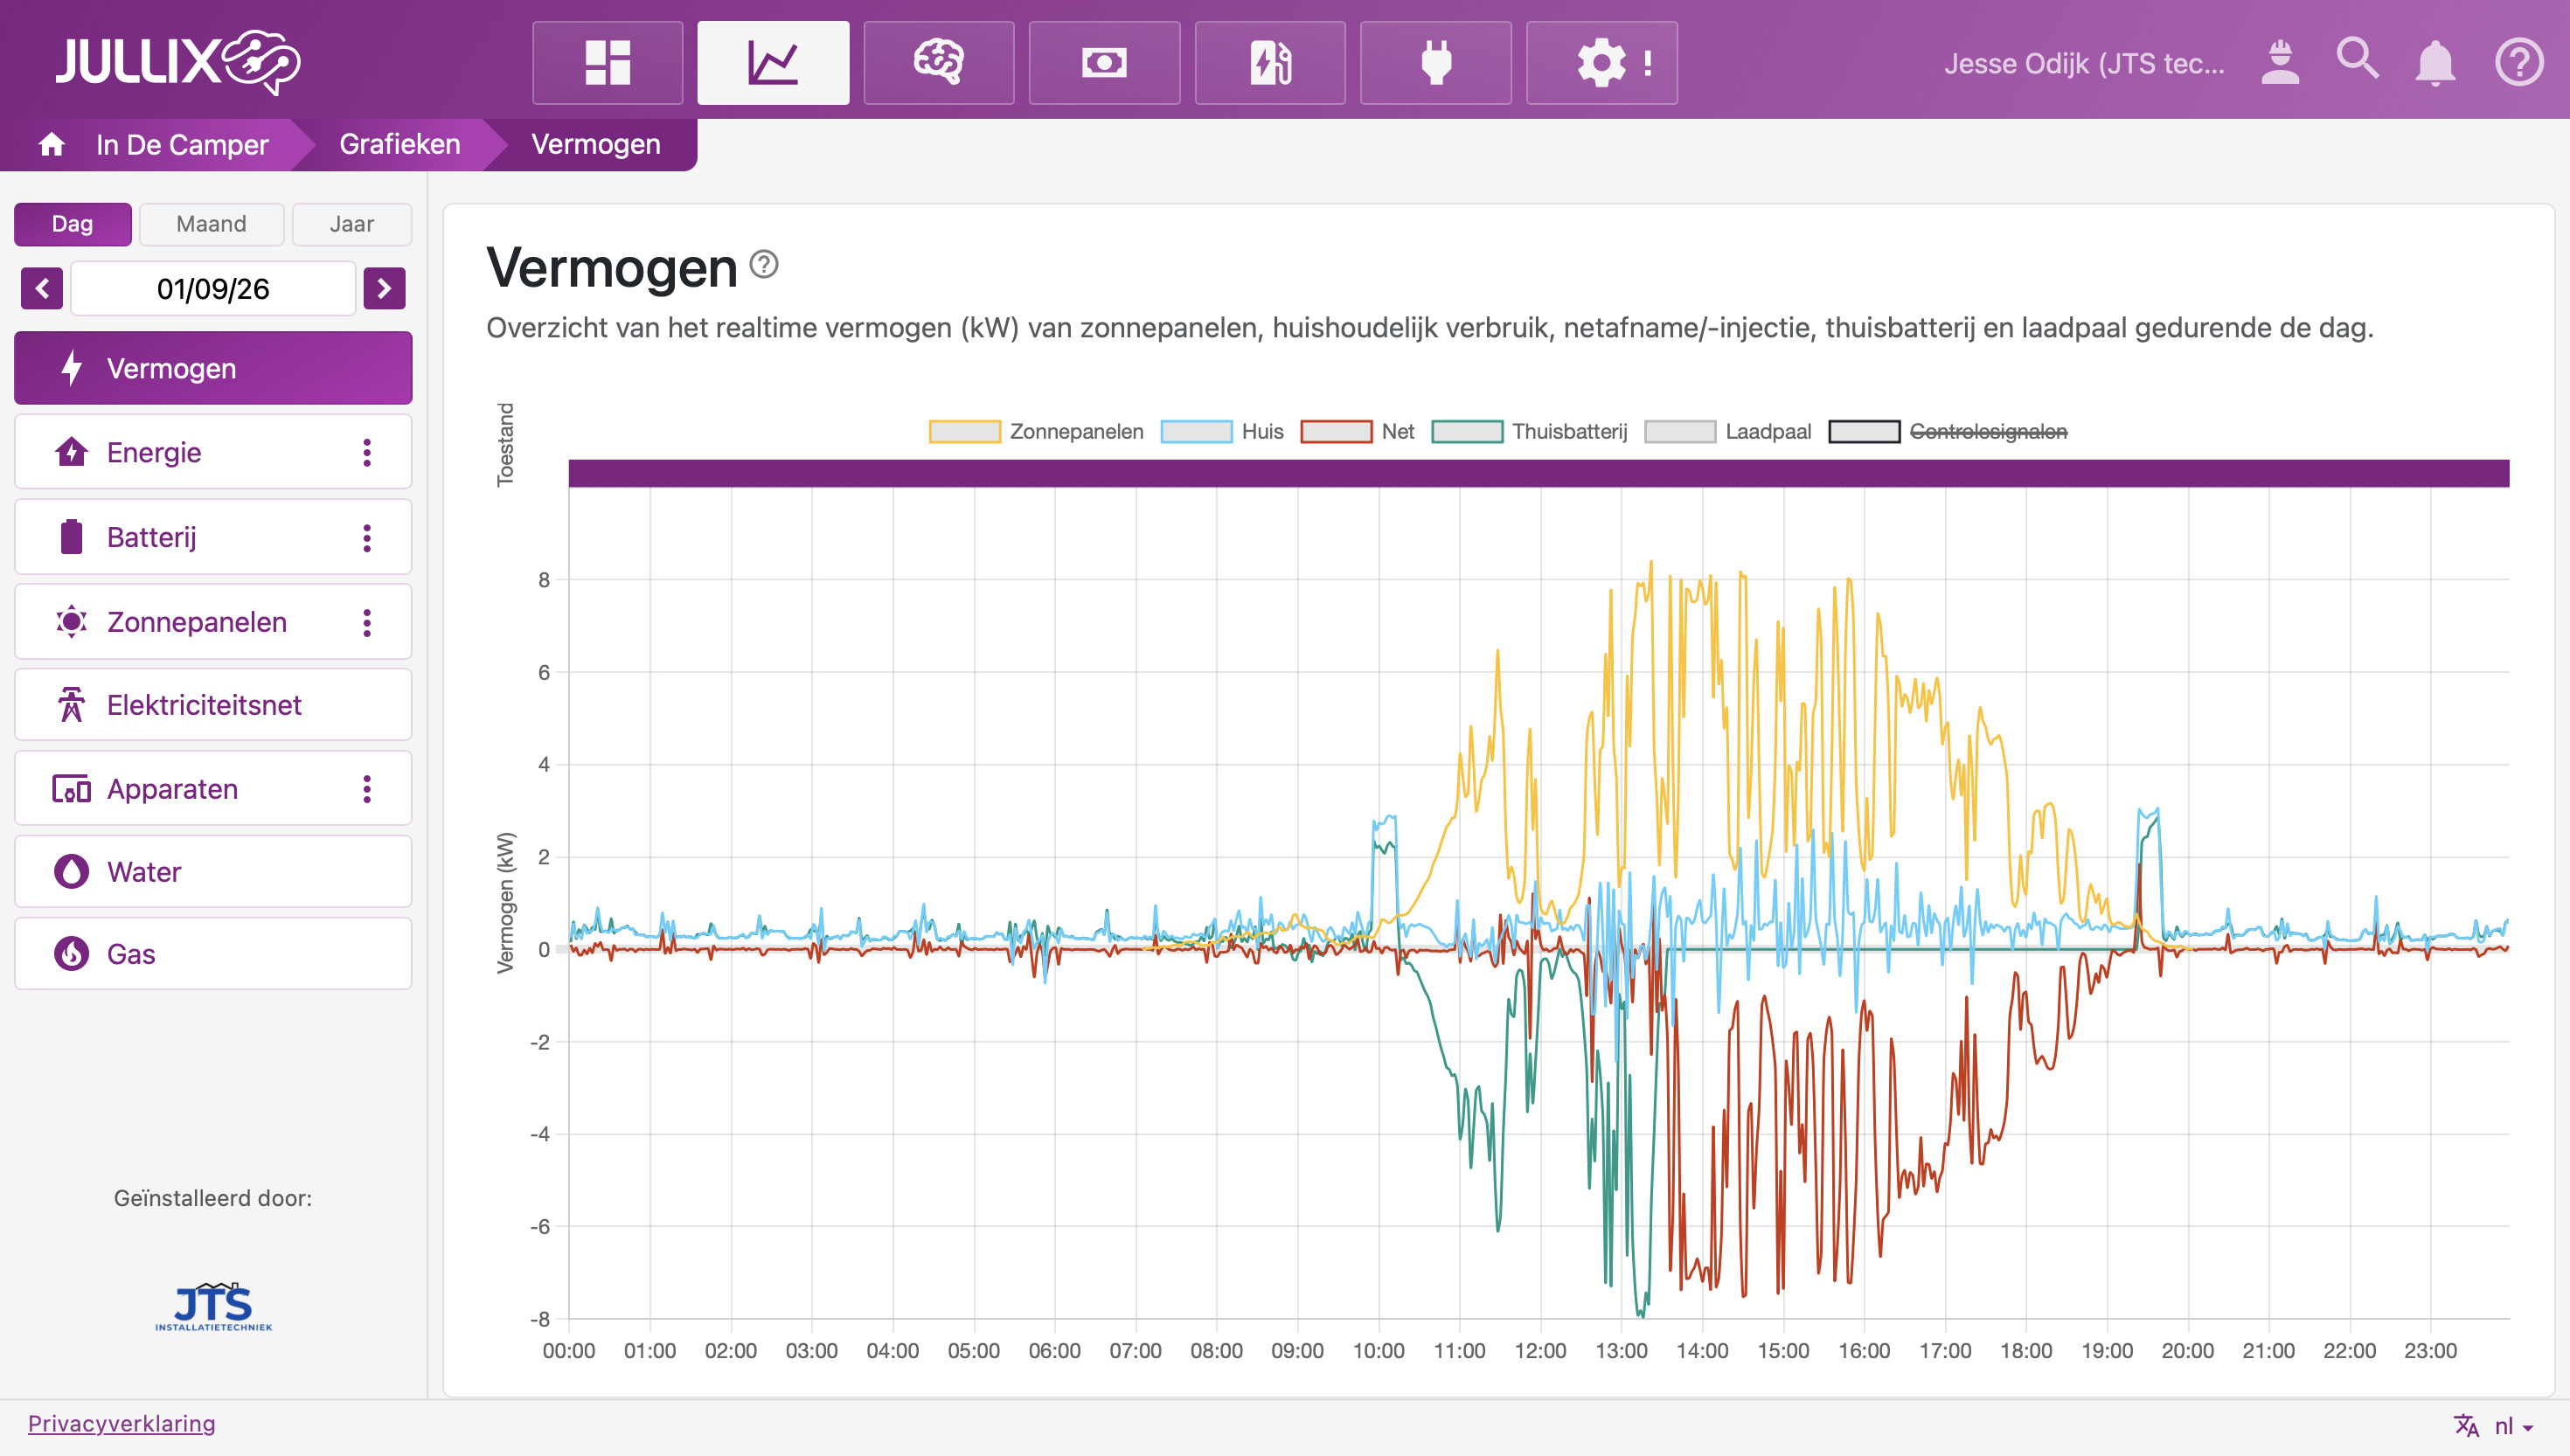2570x1456 pixels.
Task: Open the brain smart-algorithms section
Action: pyautogui.click(x=939, y=63)
